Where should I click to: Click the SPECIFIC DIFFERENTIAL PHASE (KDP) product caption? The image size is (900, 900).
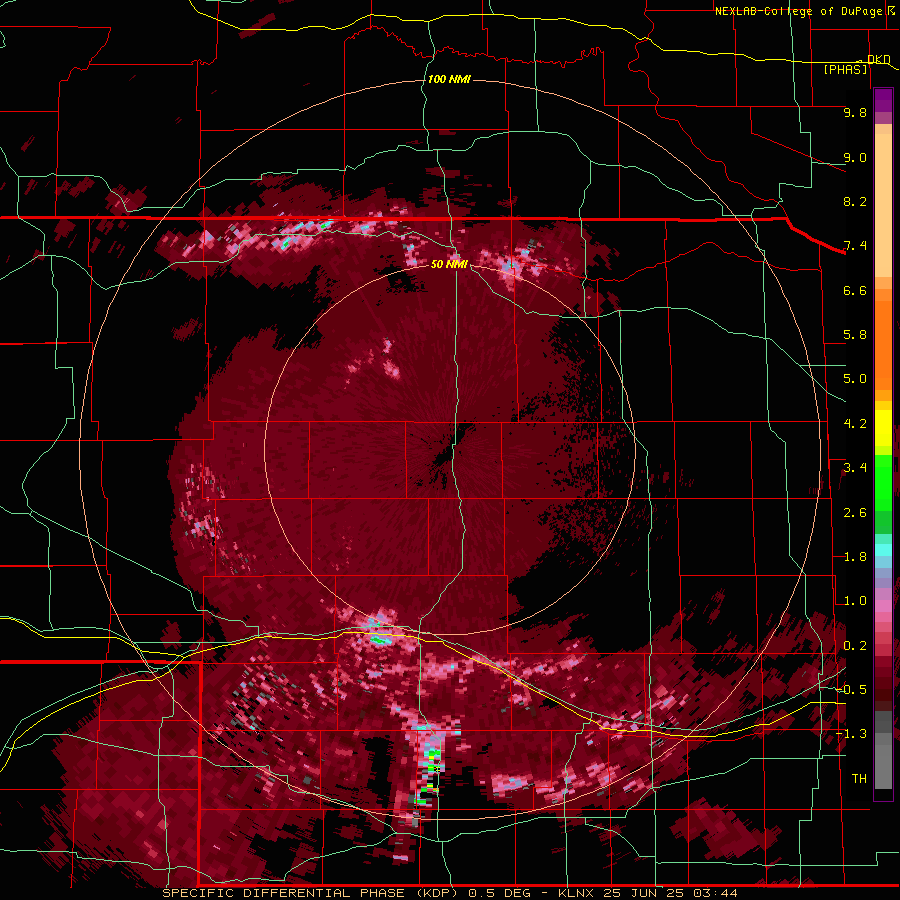[312, 893]
